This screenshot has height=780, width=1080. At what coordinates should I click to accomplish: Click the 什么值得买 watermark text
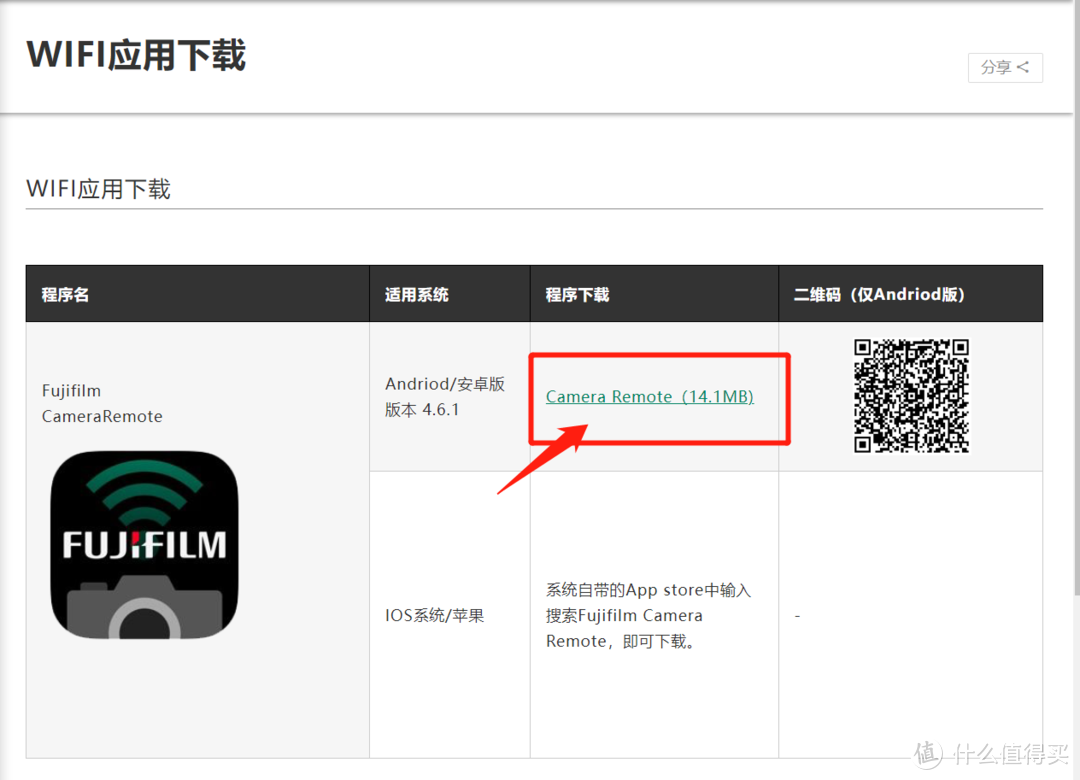1007,755
